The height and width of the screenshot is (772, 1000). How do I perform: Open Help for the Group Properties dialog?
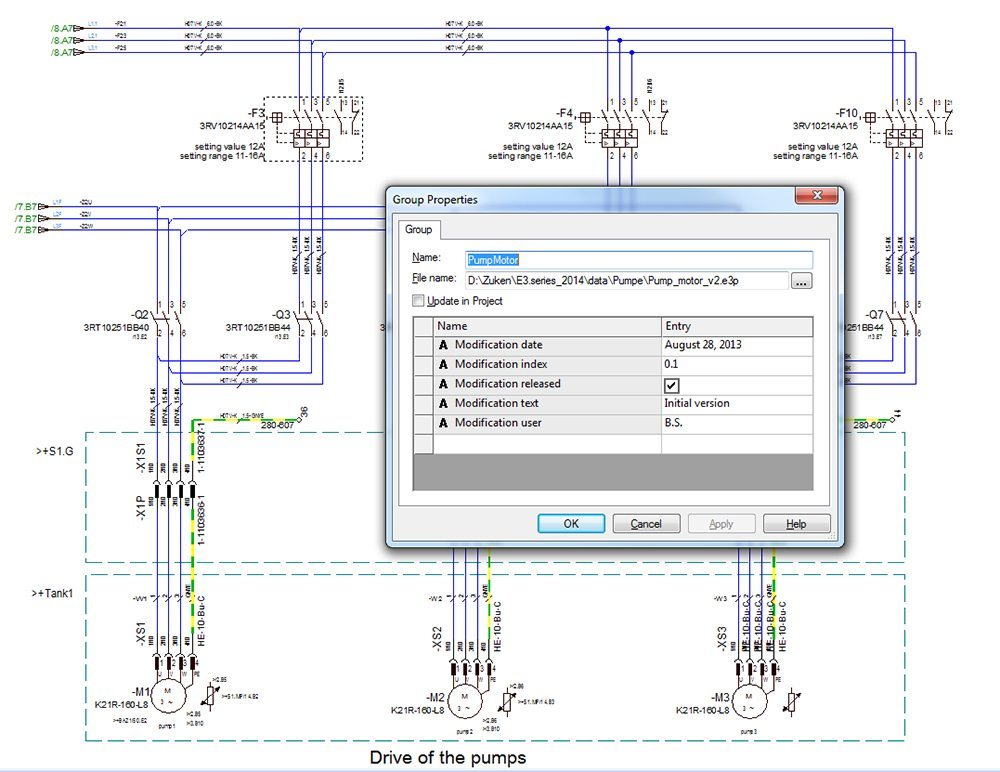point(796,523)
